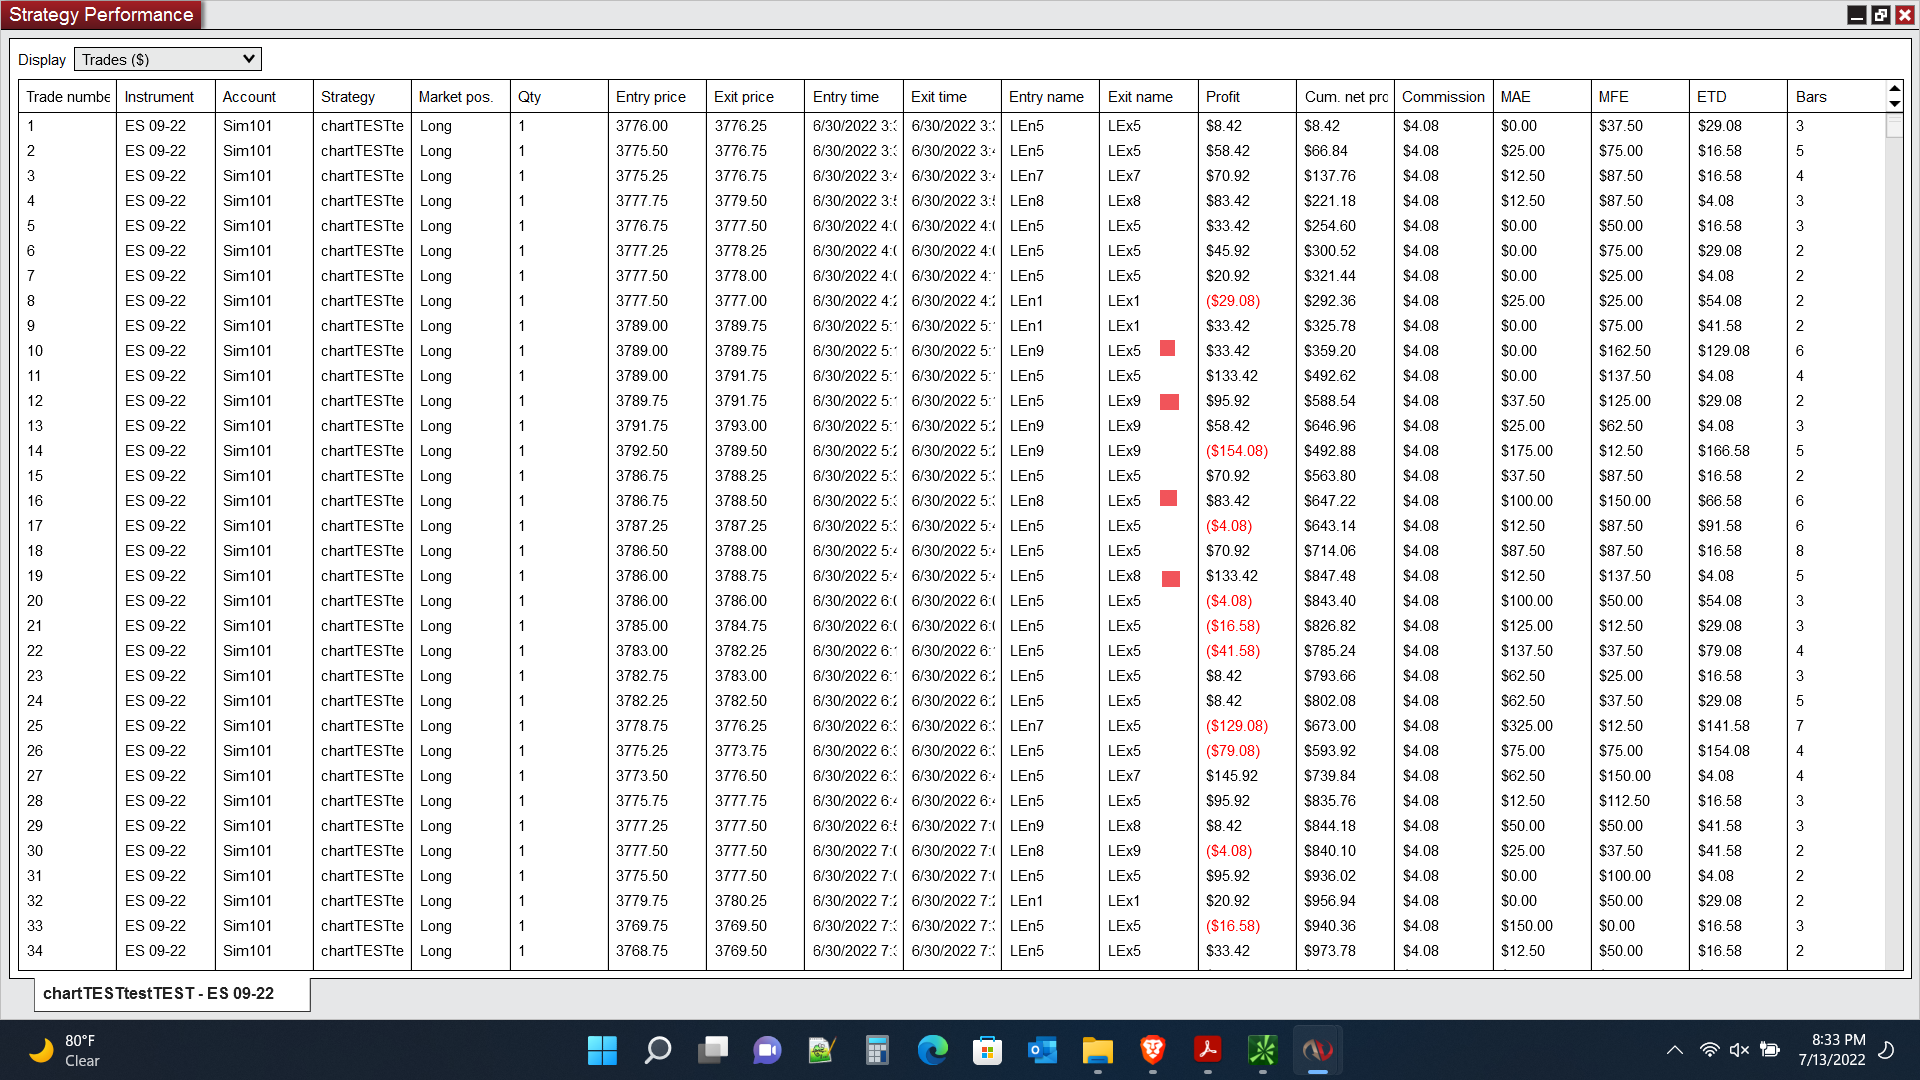Toggle the muted volume icon in the tray
Screen dimensions: 1920x1080
1739,1050
